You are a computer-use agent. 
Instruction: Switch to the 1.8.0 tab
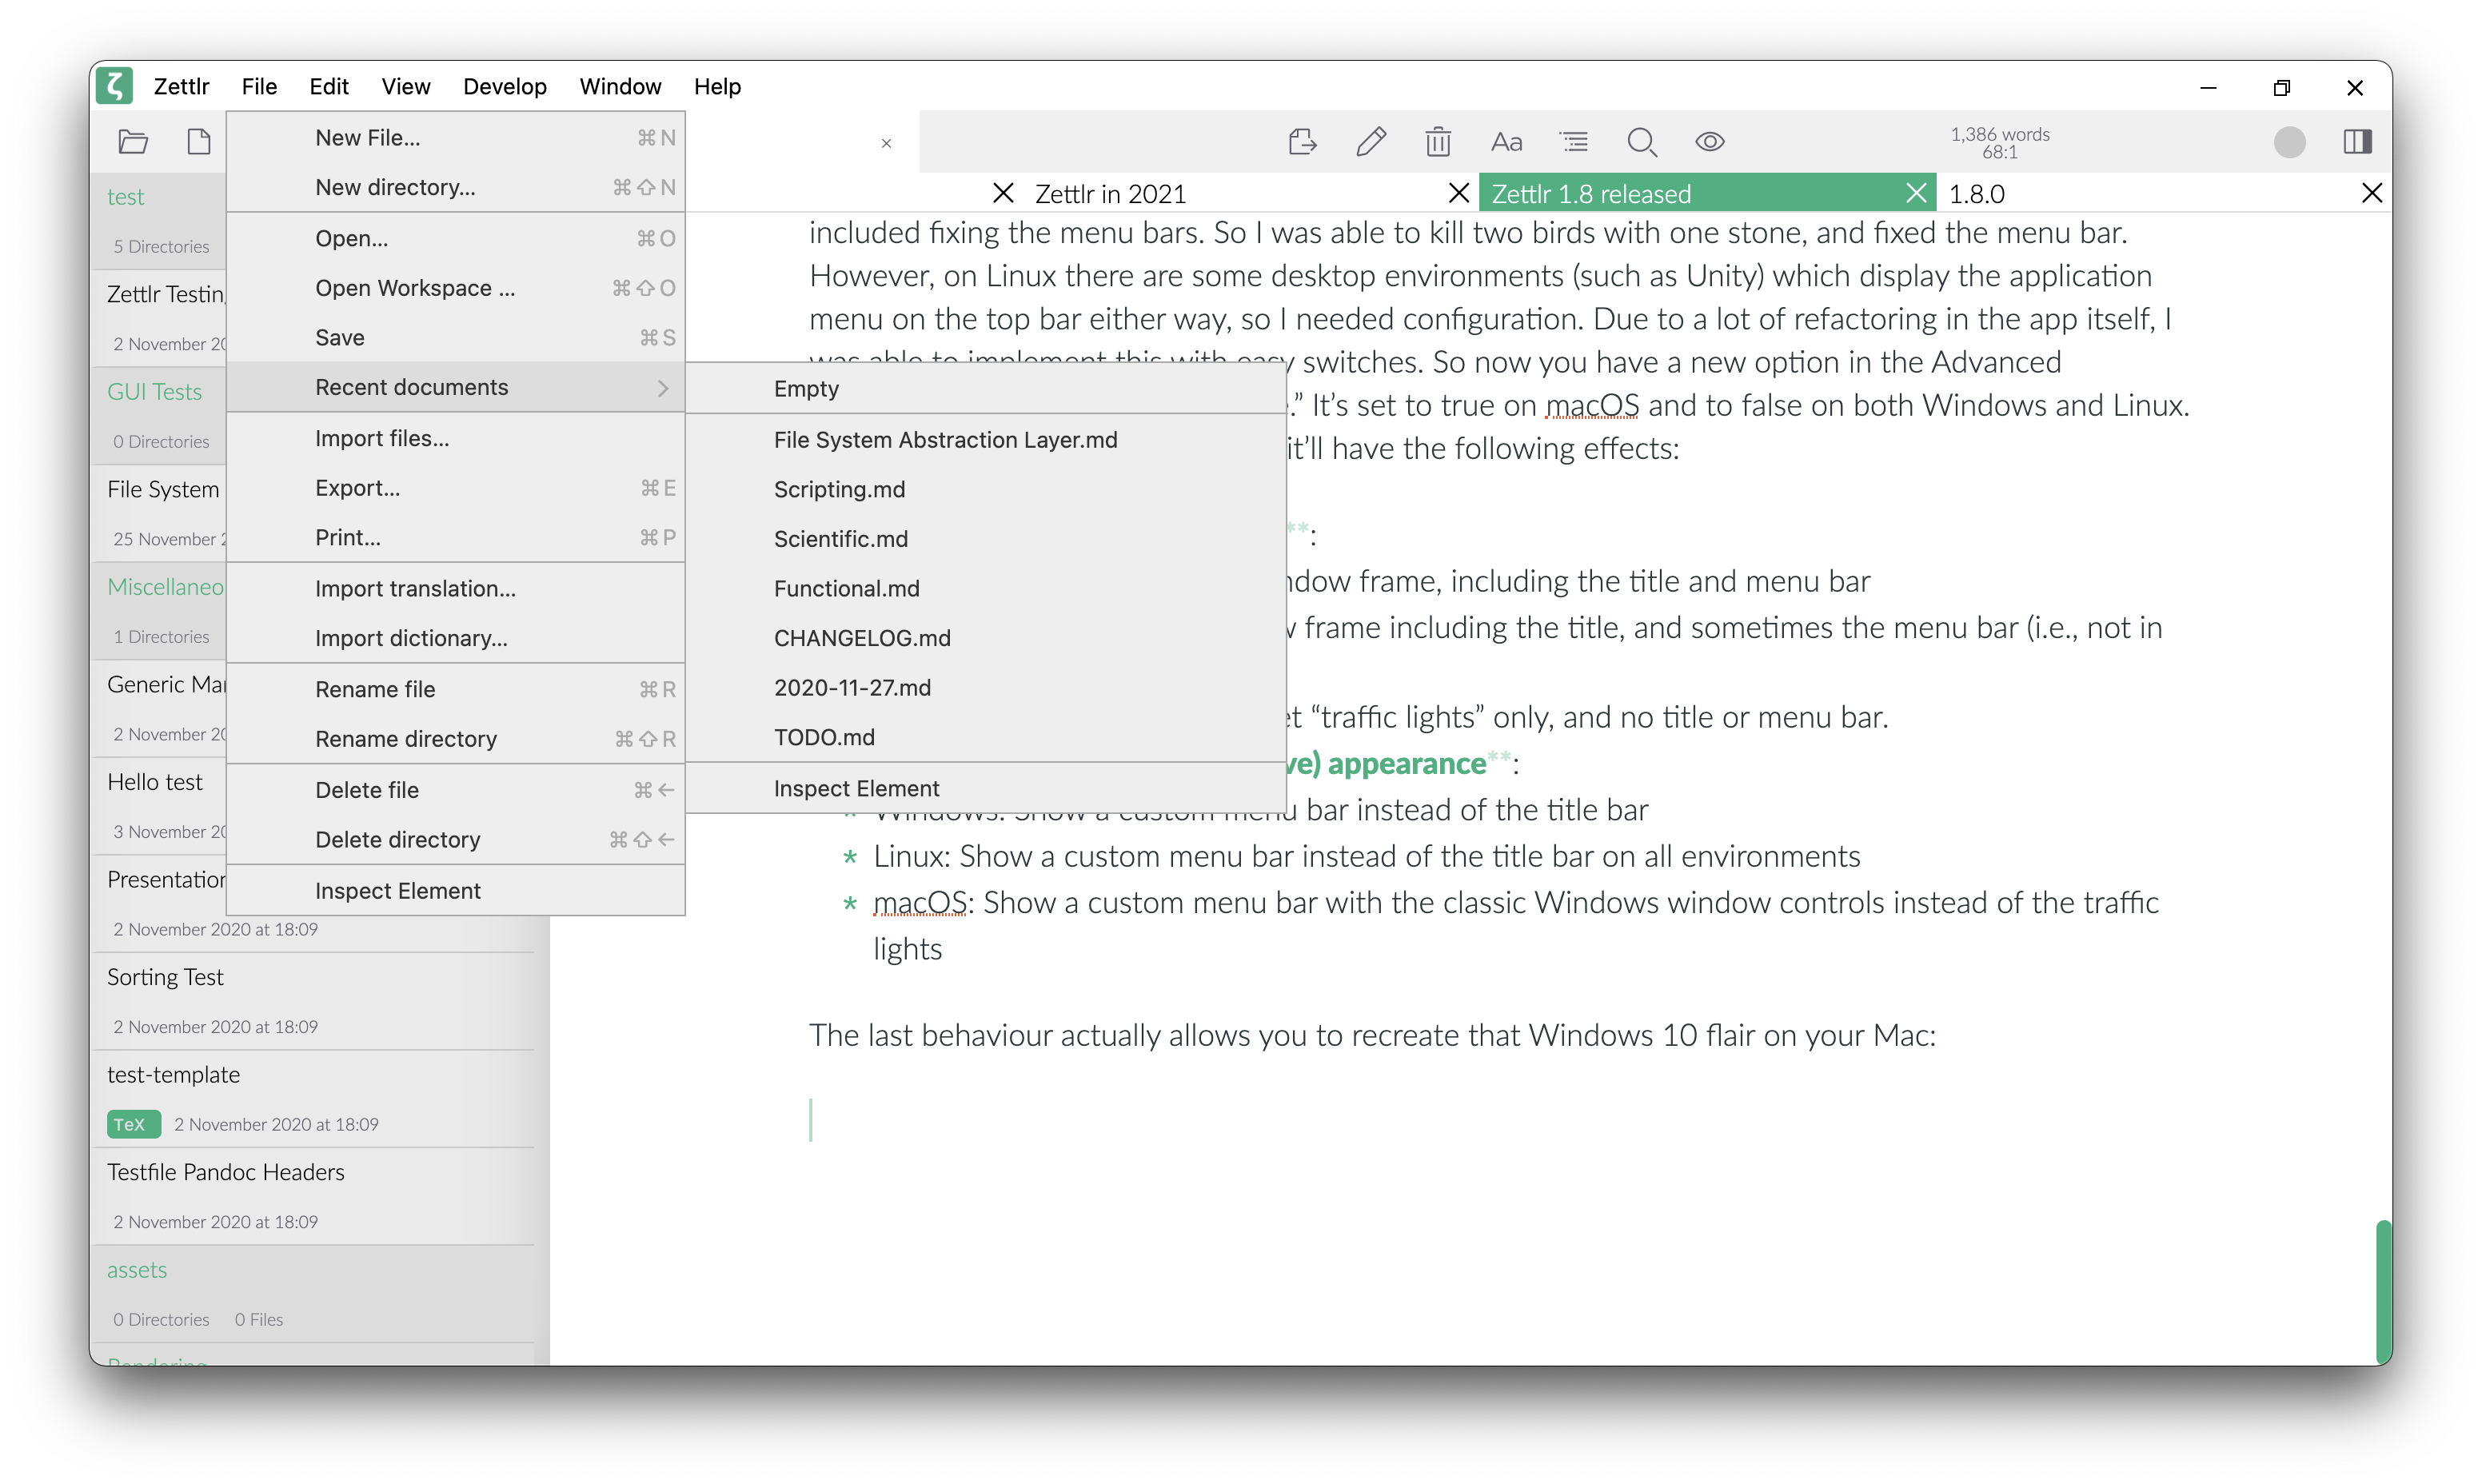pos(2163,193)
